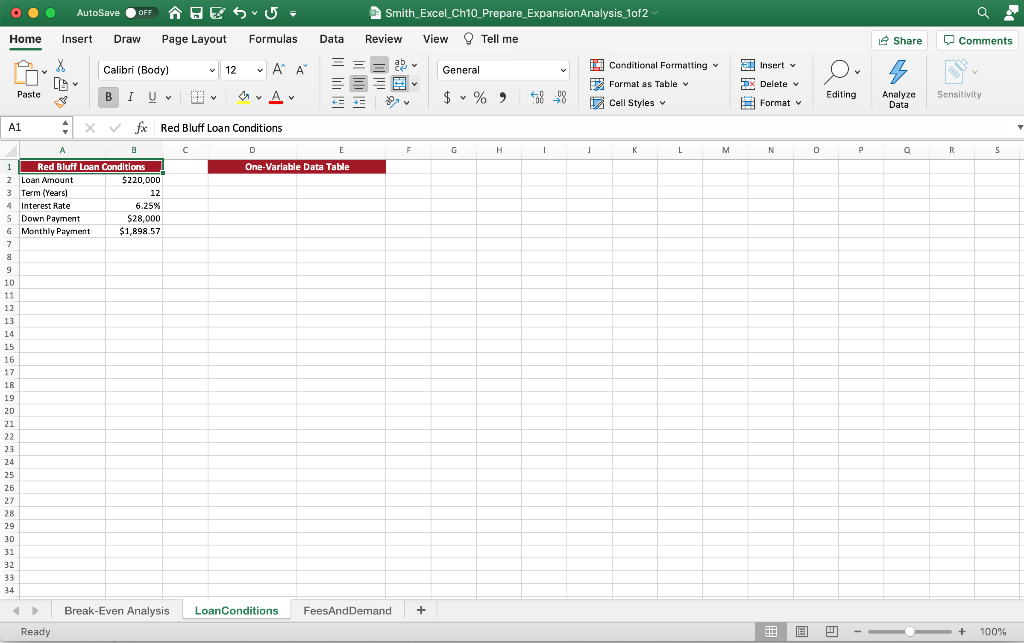Toggle Center horizontal alignment
The image size is (1024, 643).
359,84
